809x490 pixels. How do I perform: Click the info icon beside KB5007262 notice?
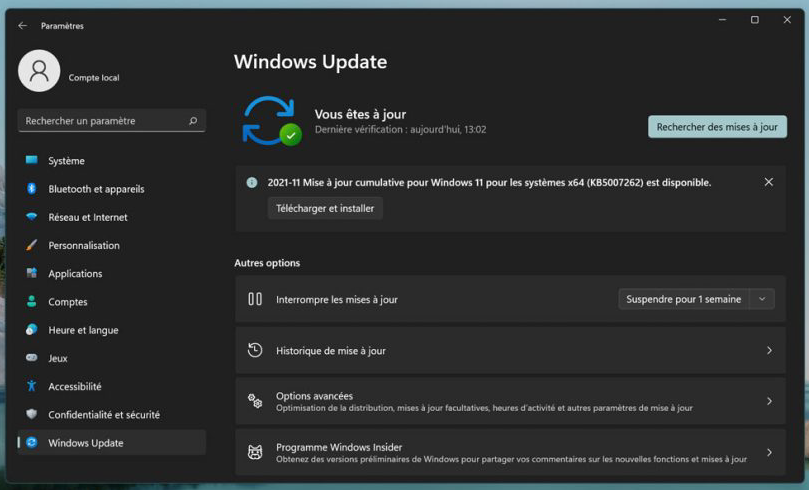252,182
